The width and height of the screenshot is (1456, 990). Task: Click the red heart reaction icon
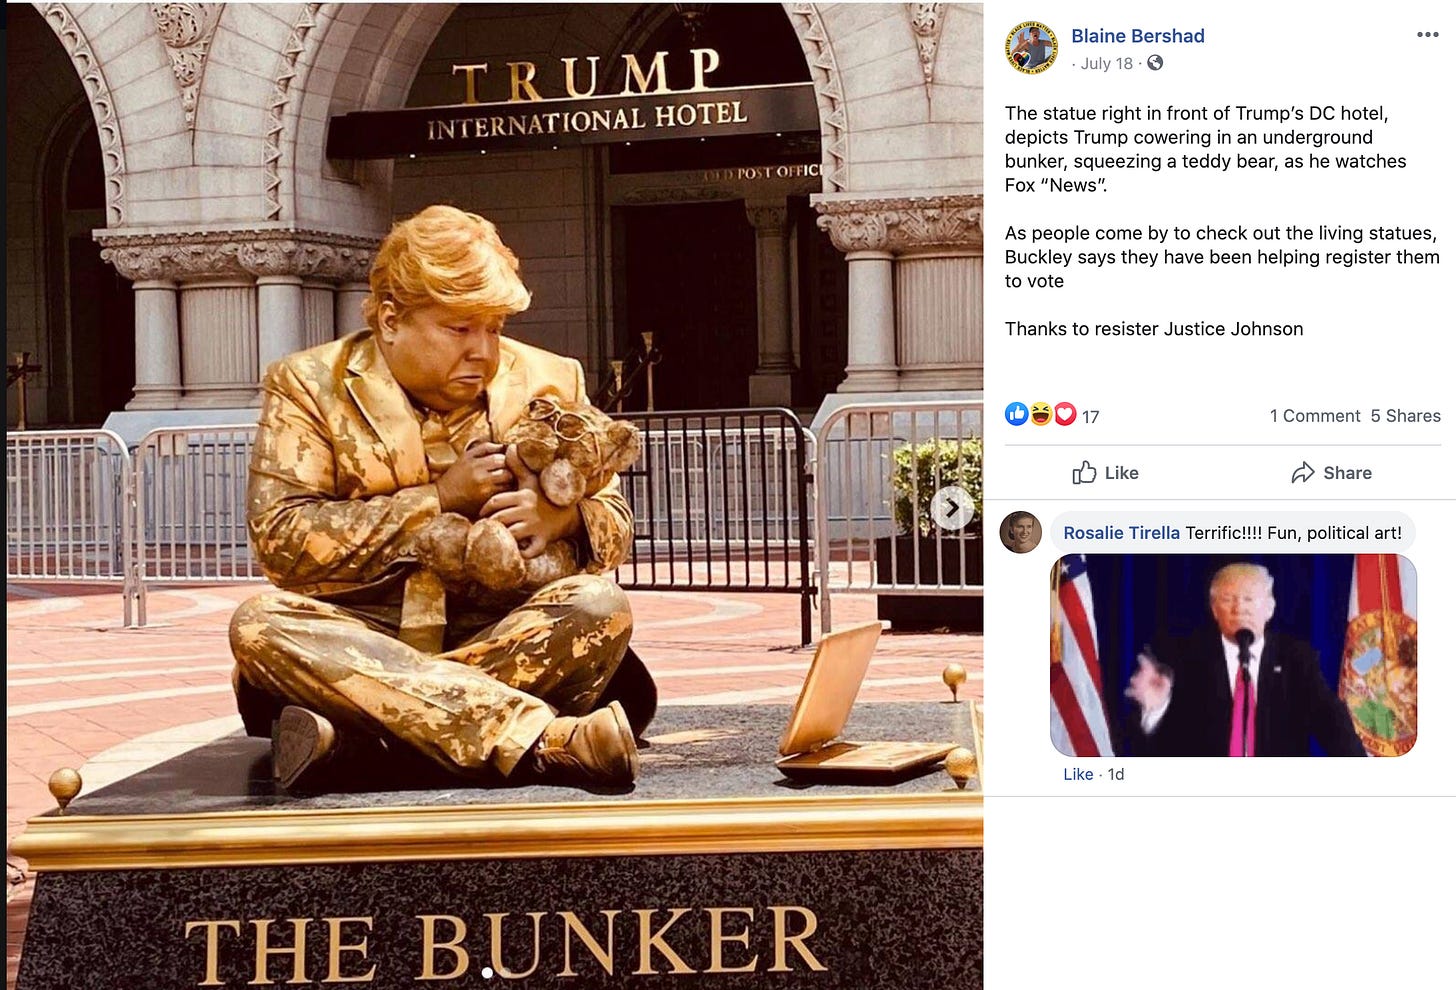1065,414
